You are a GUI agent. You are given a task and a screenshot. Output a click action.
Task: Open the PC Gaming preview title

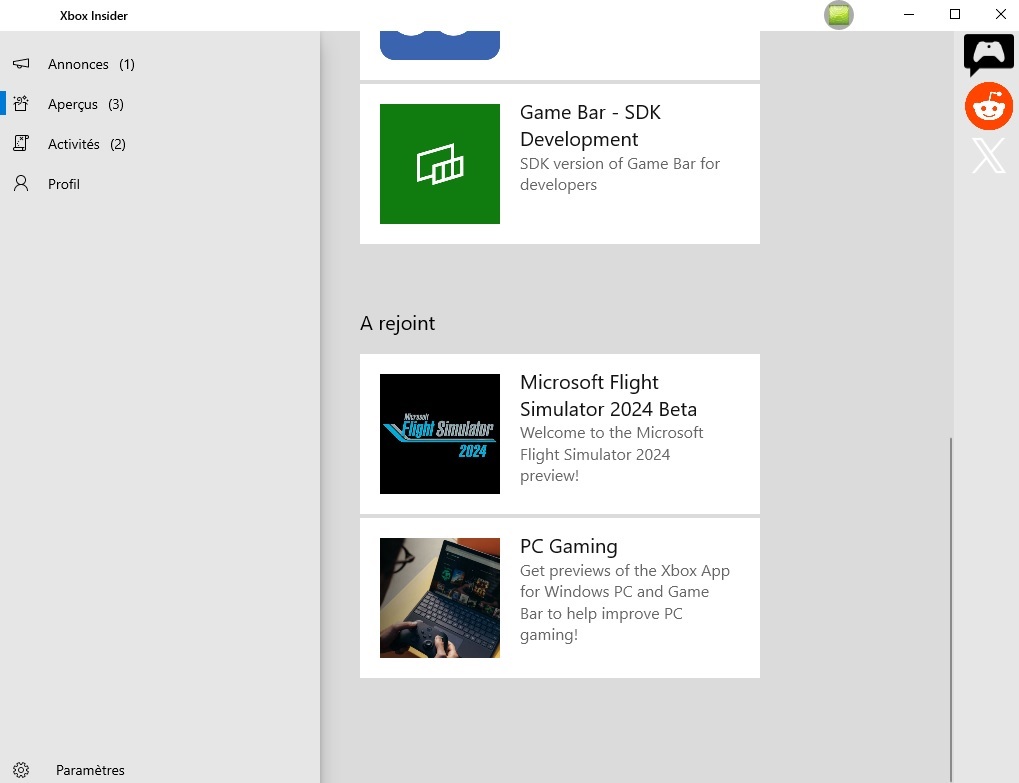coord(569,546)
